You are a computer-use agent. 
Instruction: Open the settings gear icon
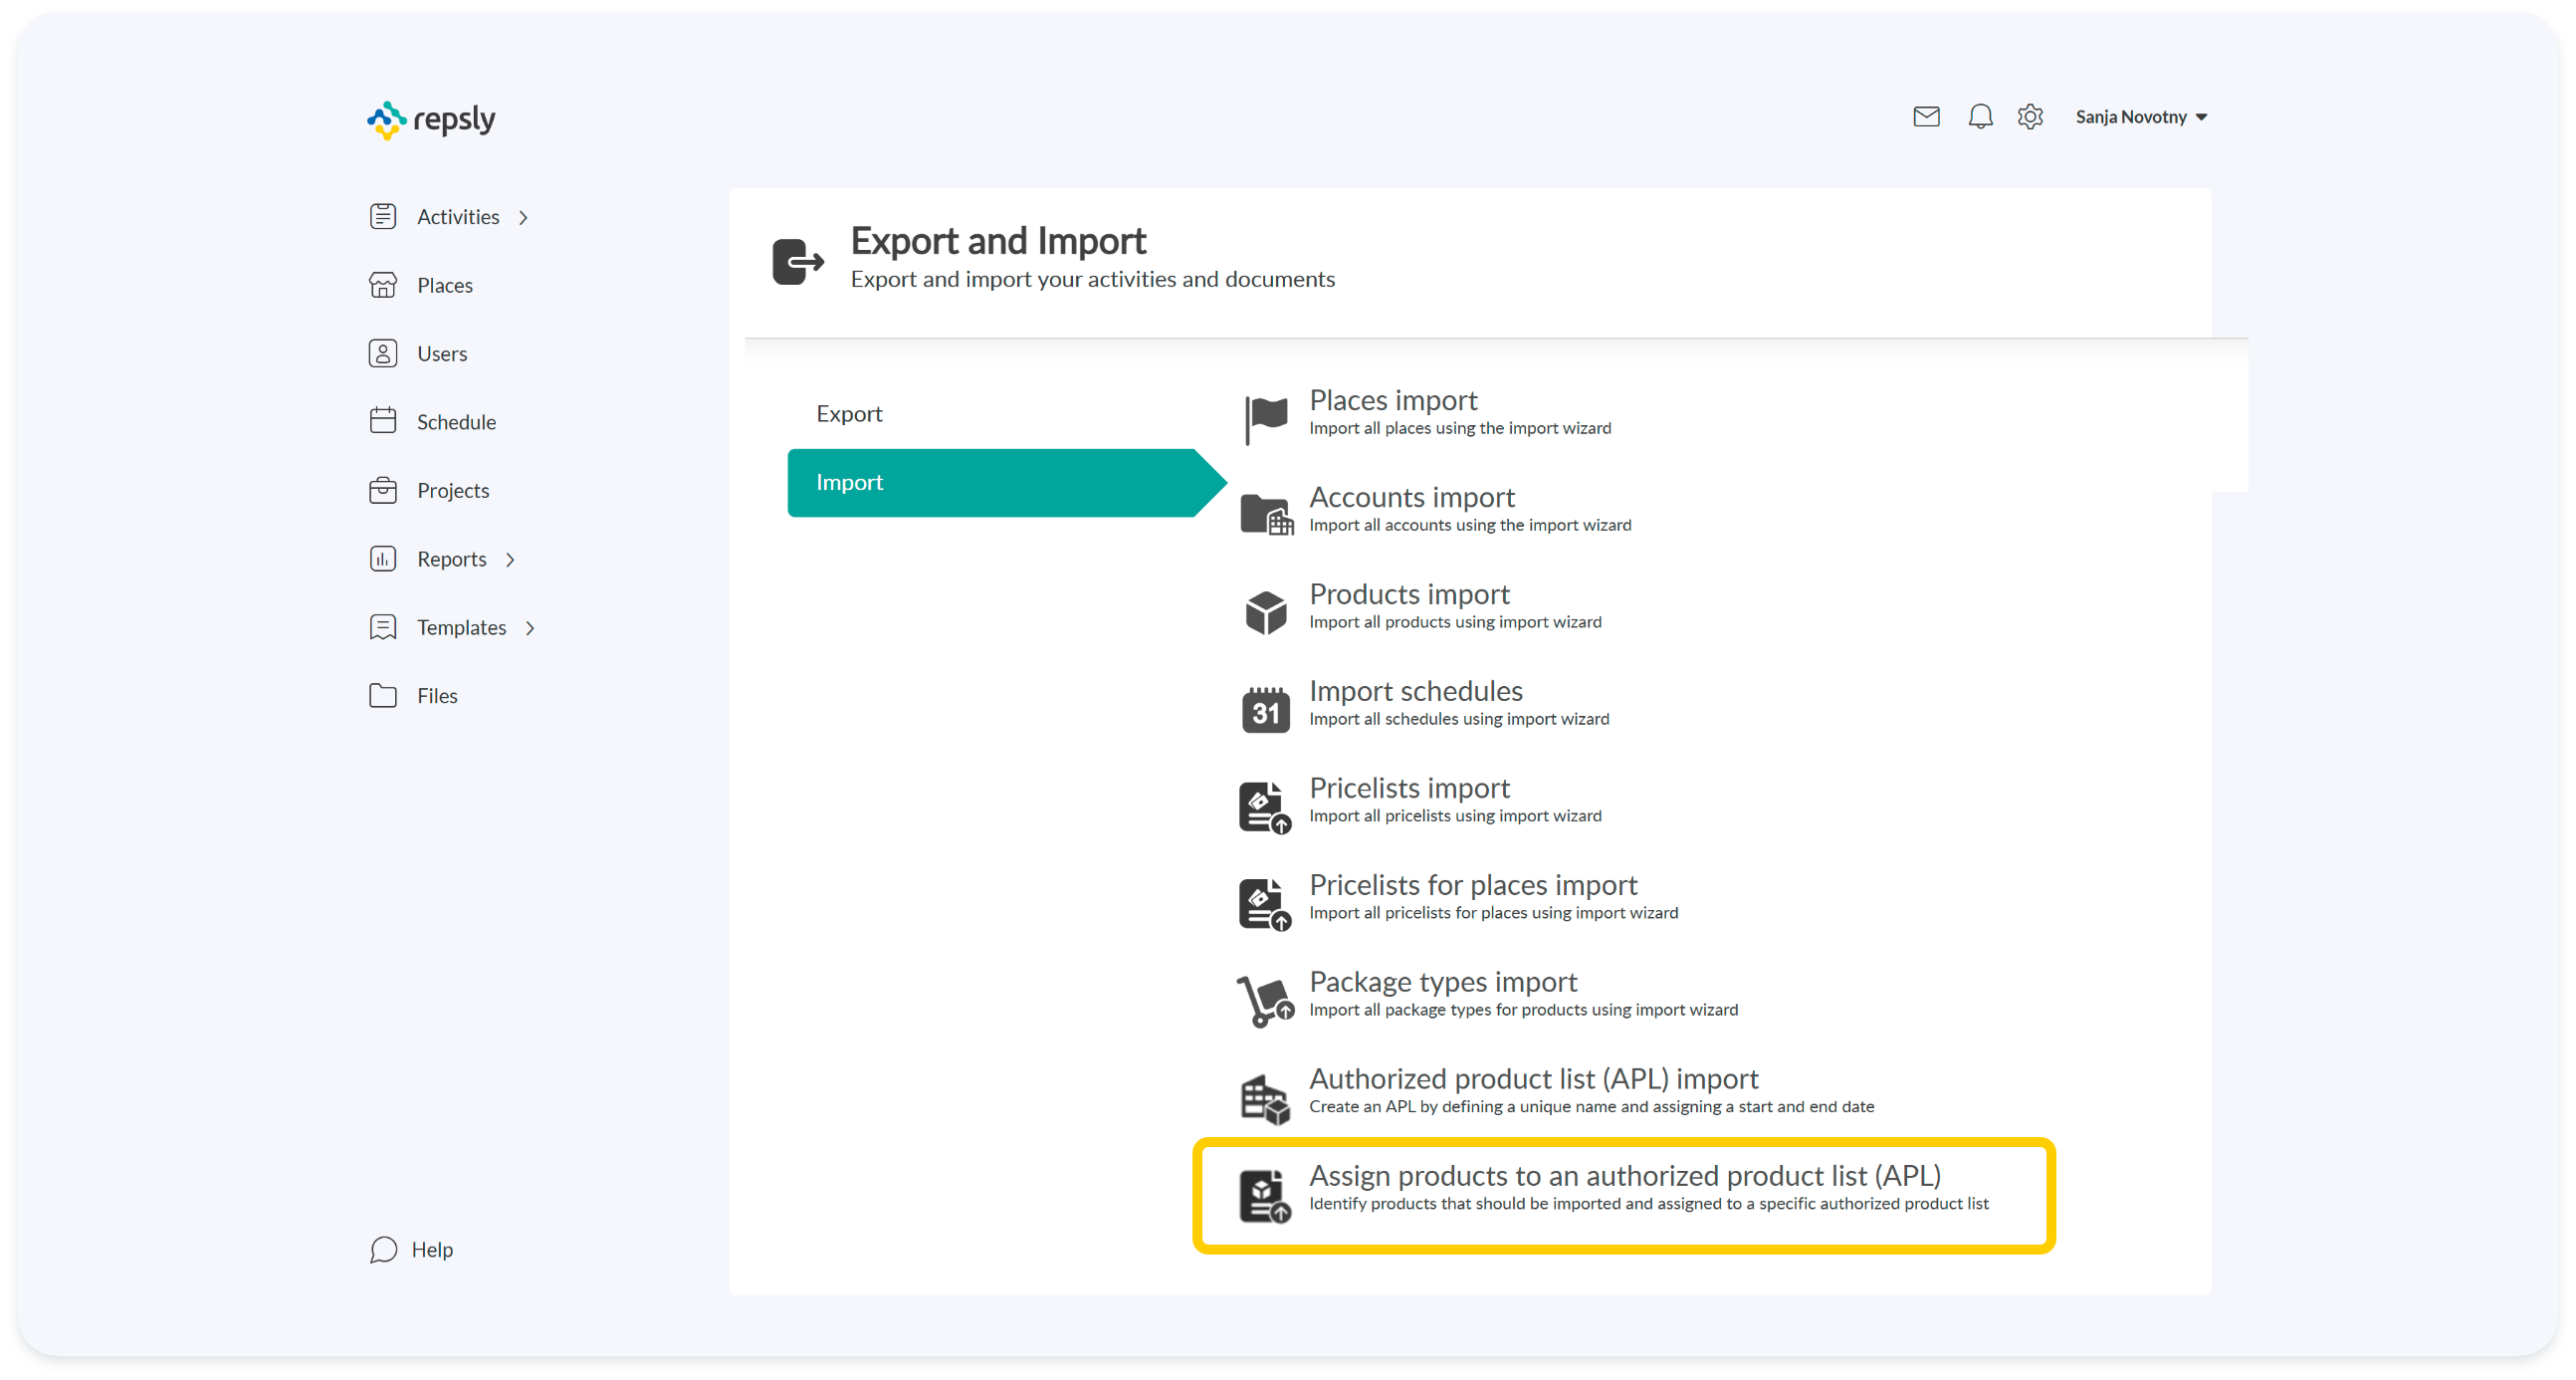(2030, 117)
